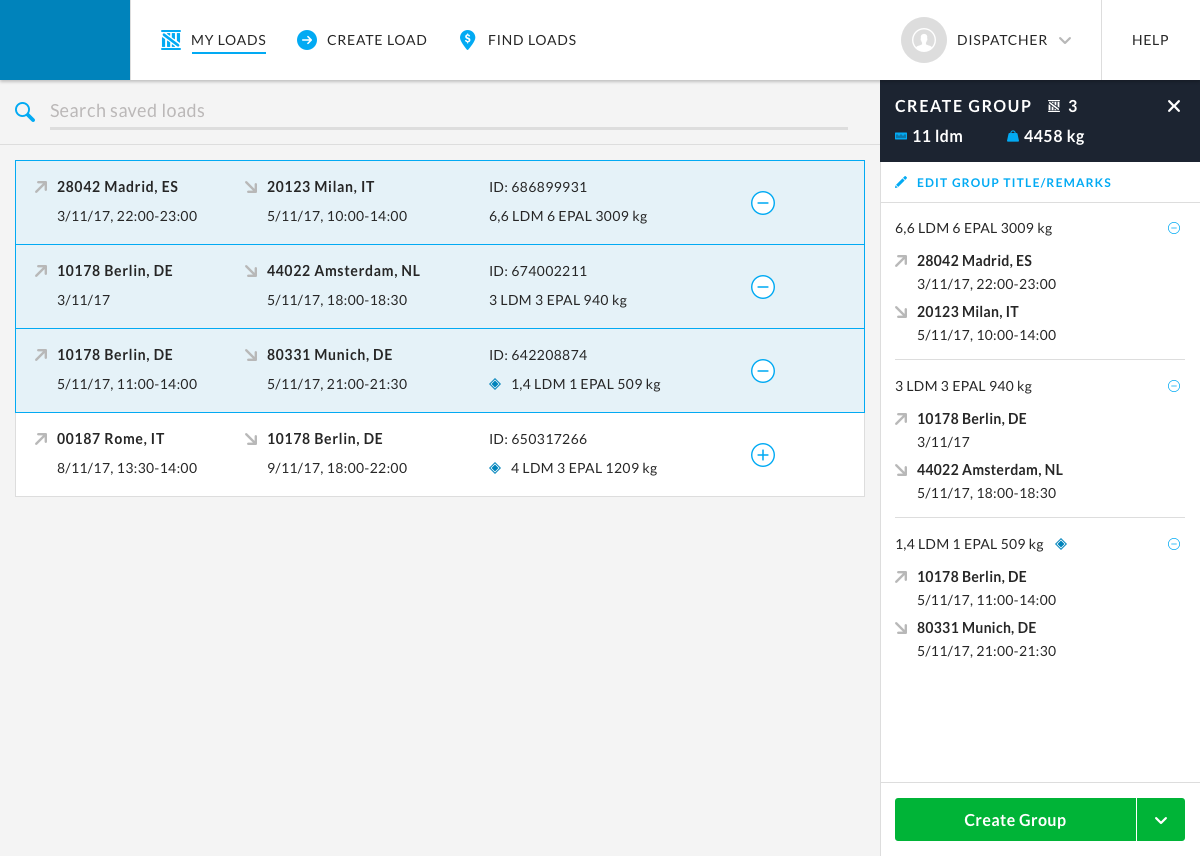Click the load count icon in the group header
This screenshot has height=856, width=1200.
click(x=1053, y=106)
